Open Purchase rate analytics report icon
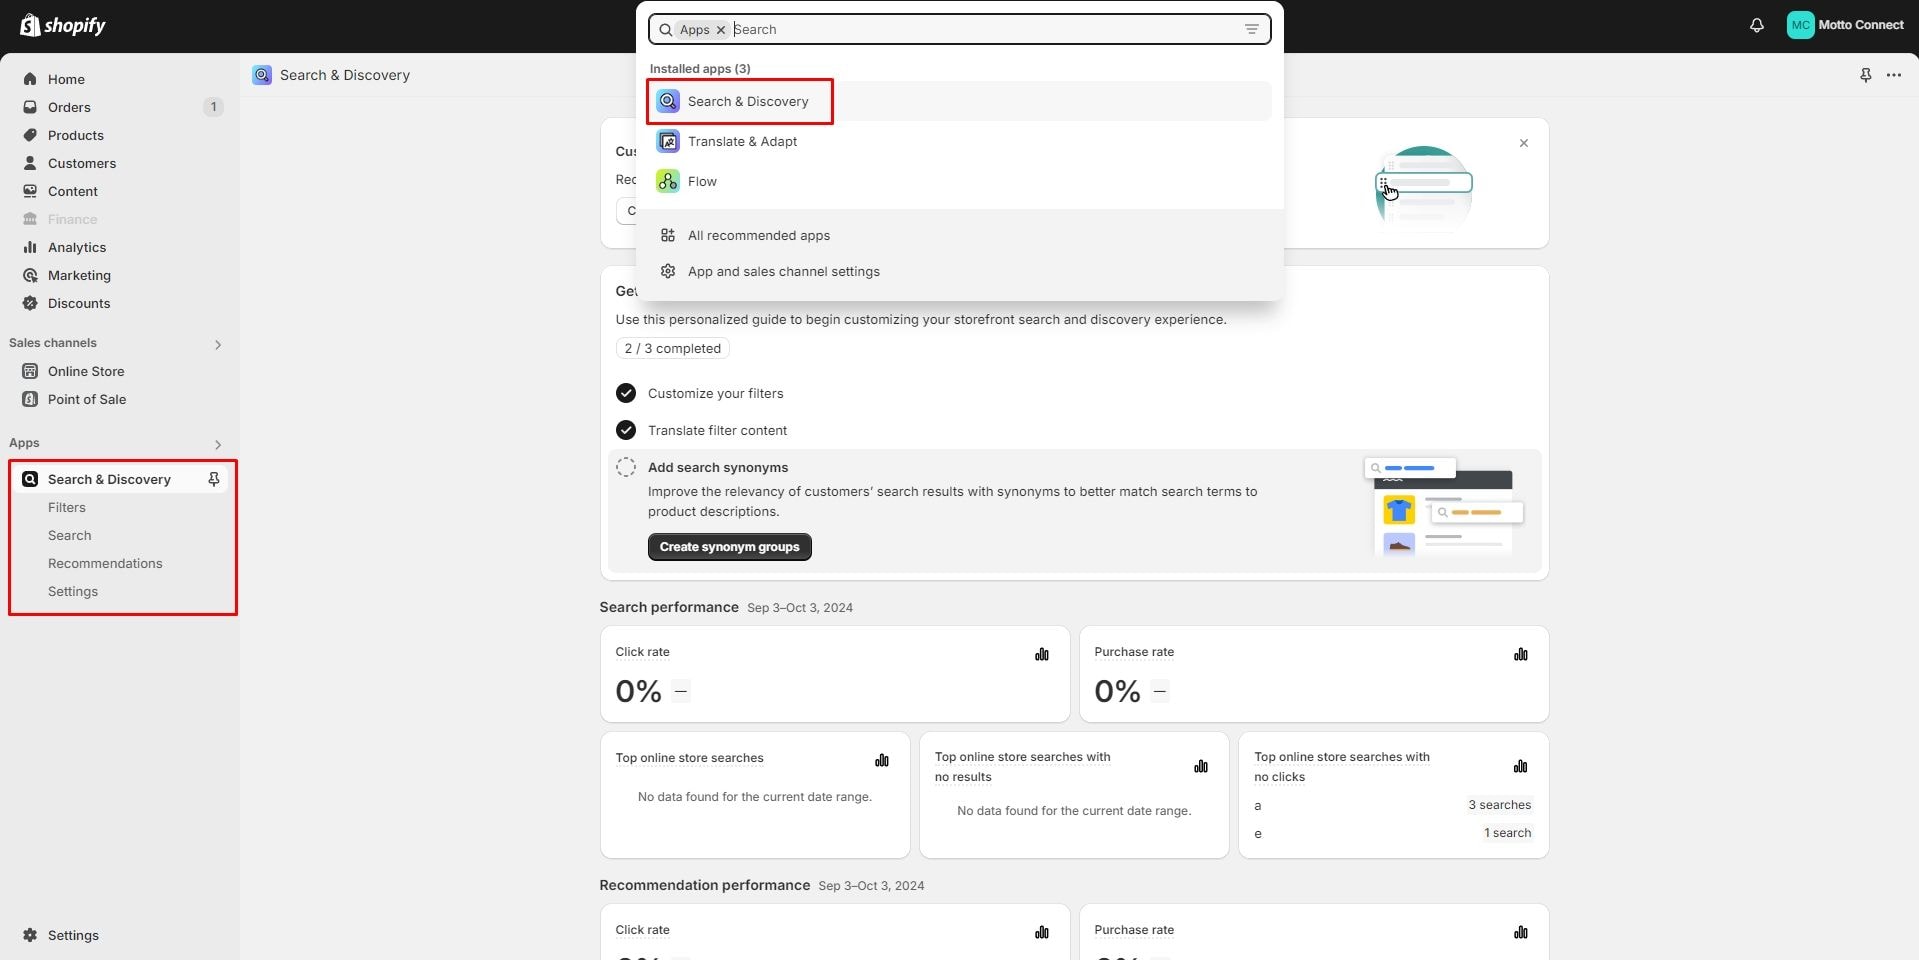Viewport: 1919px width, 960px height. pos(1520,654)
